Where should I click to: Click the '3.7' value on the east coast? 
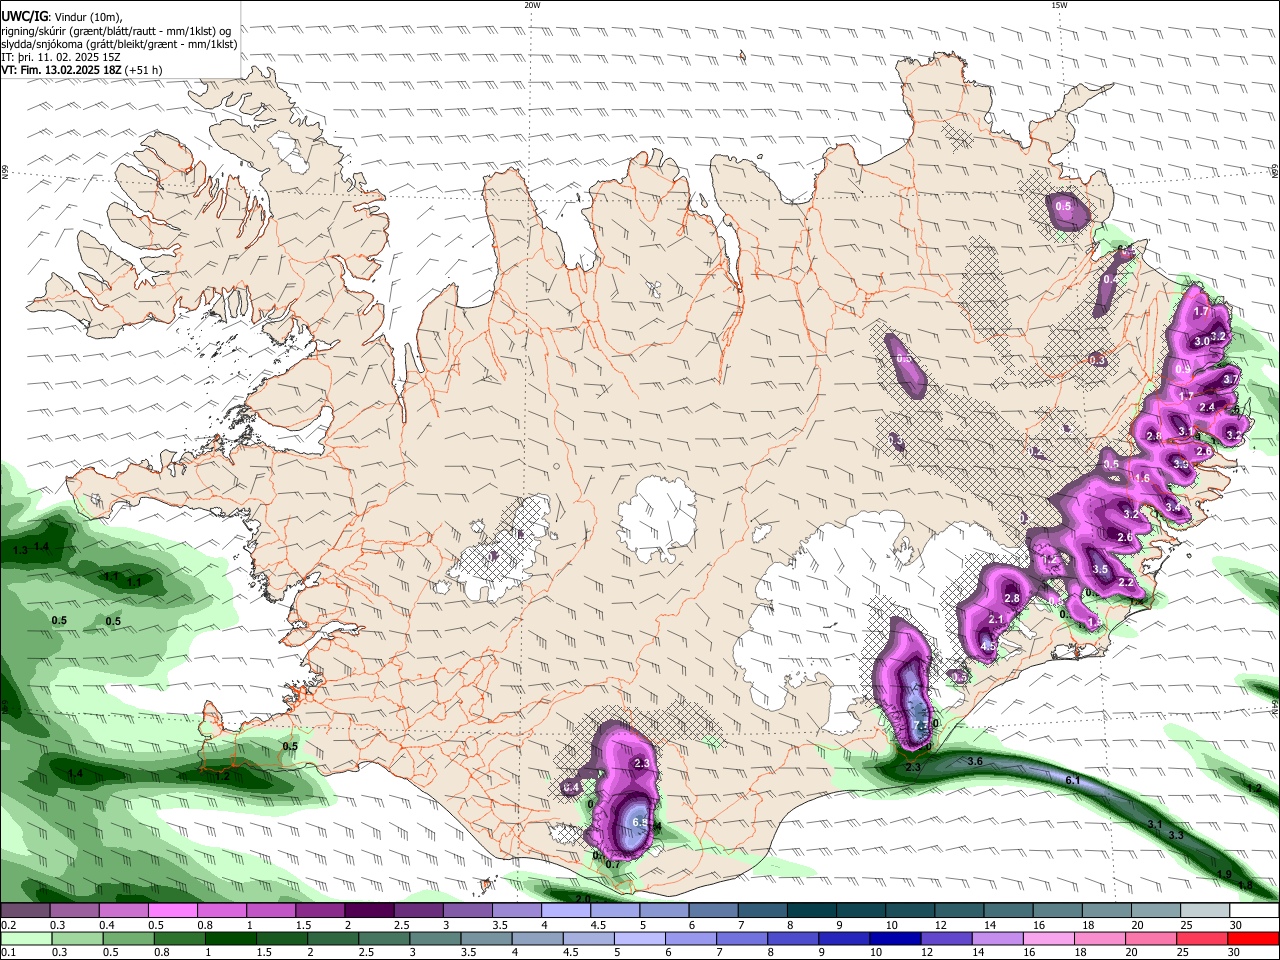coord(1231,380)
